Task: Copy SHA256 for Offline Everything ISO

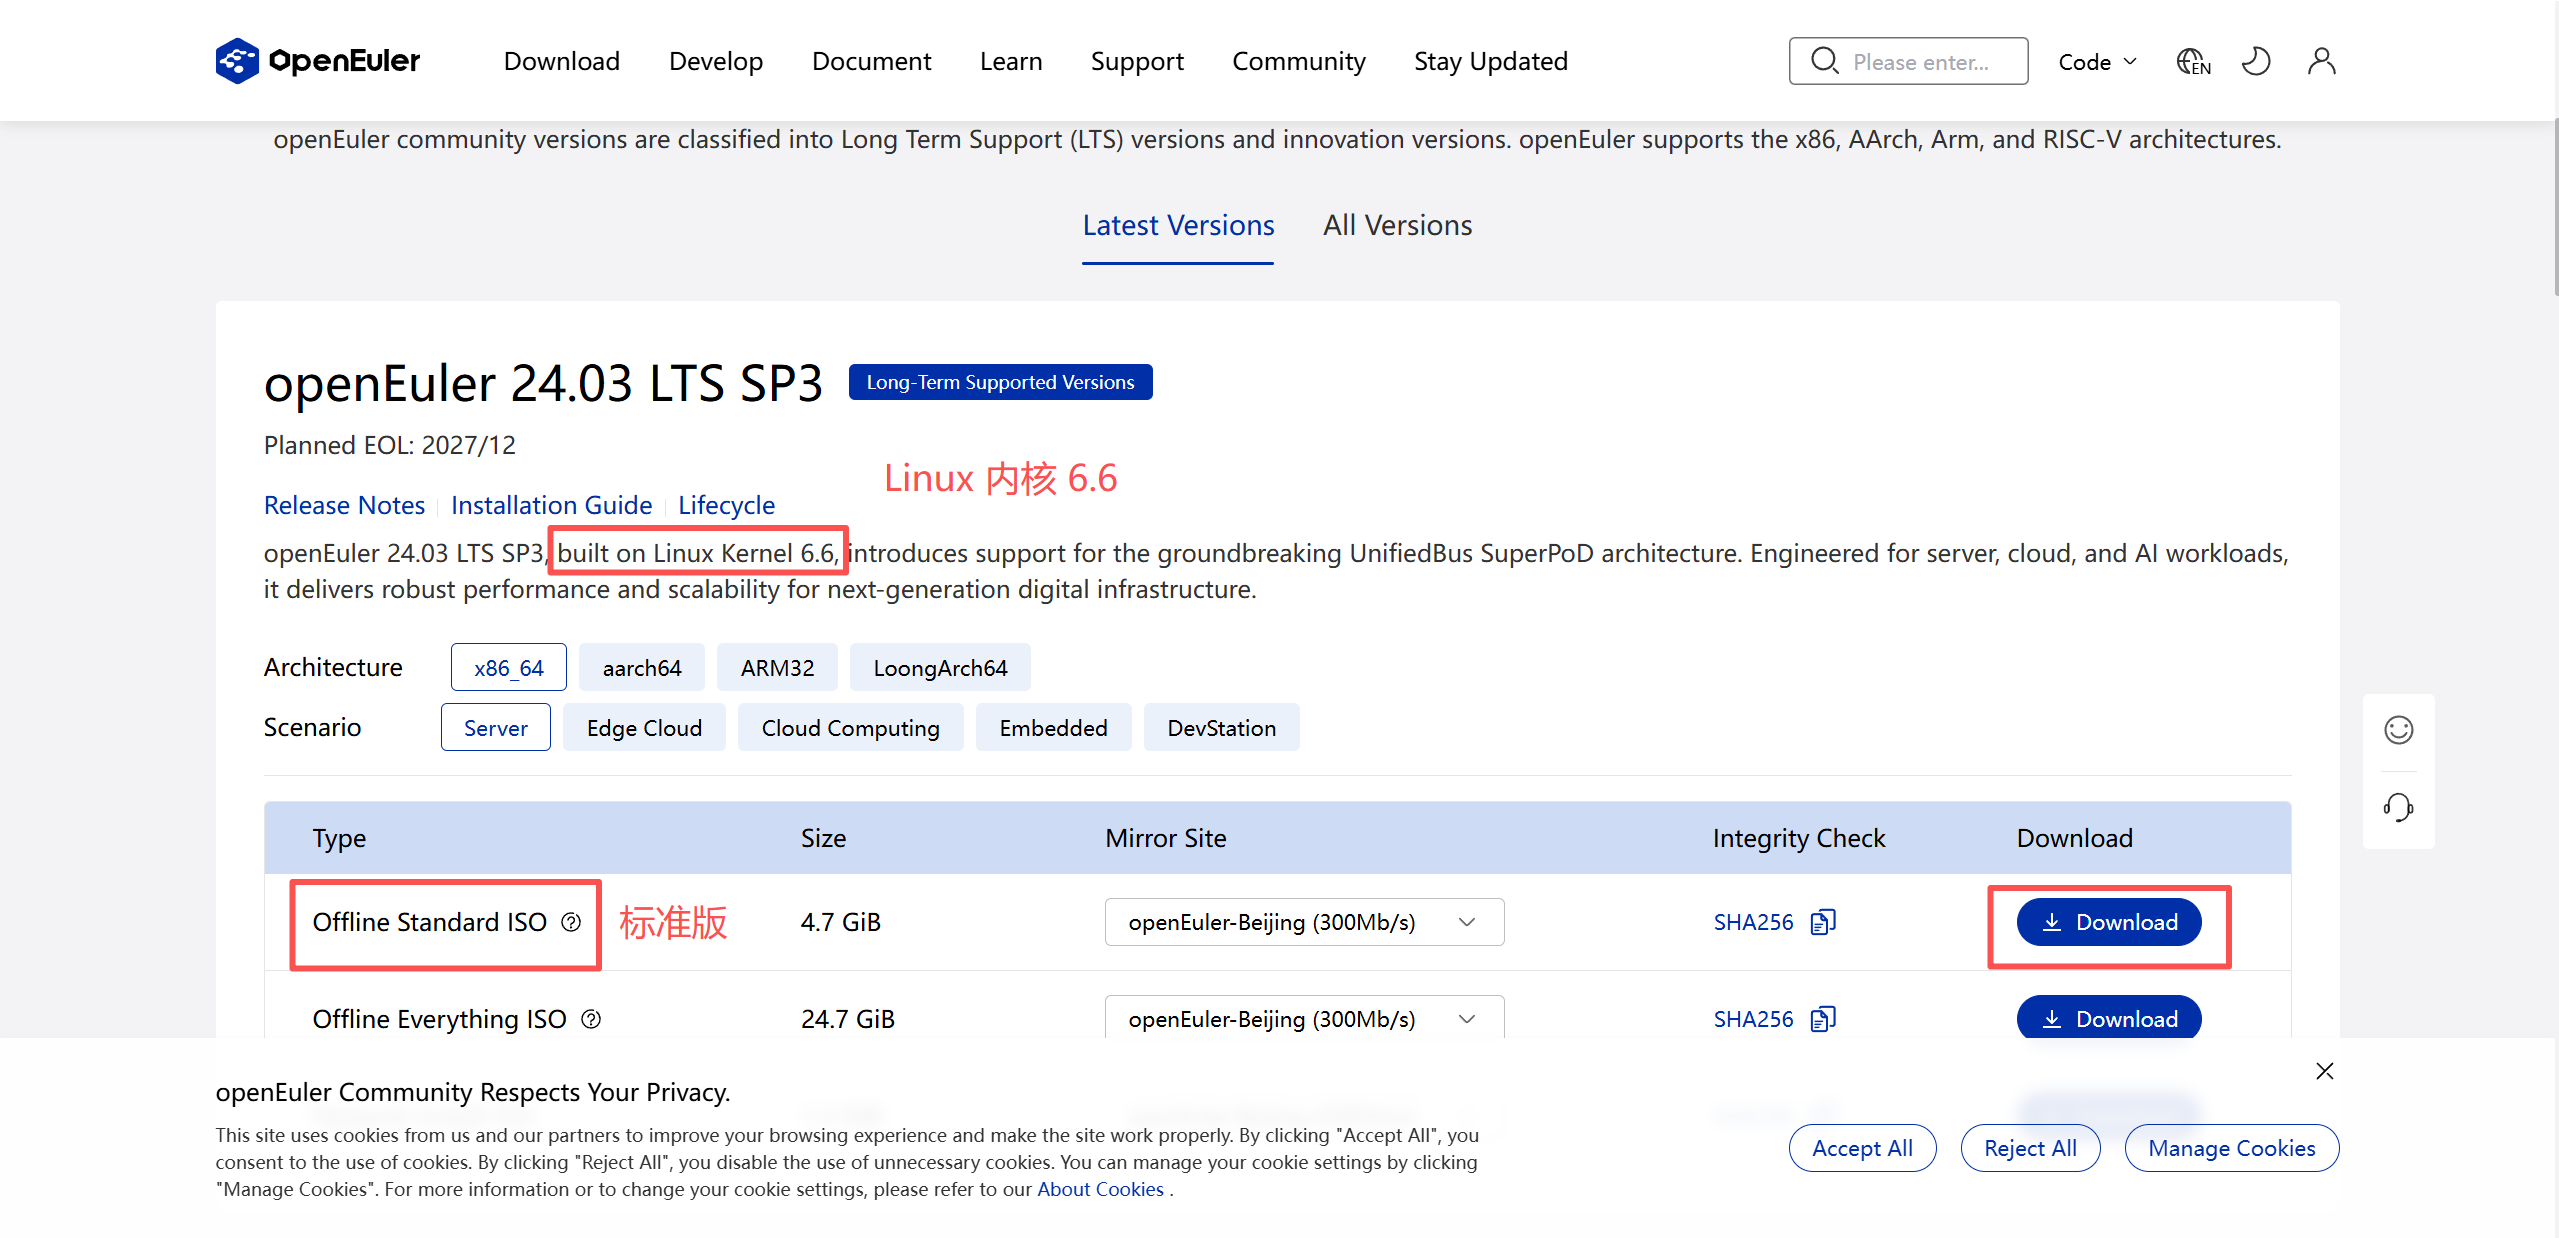Action: pyautogui.click(x=1823, y=1019)
